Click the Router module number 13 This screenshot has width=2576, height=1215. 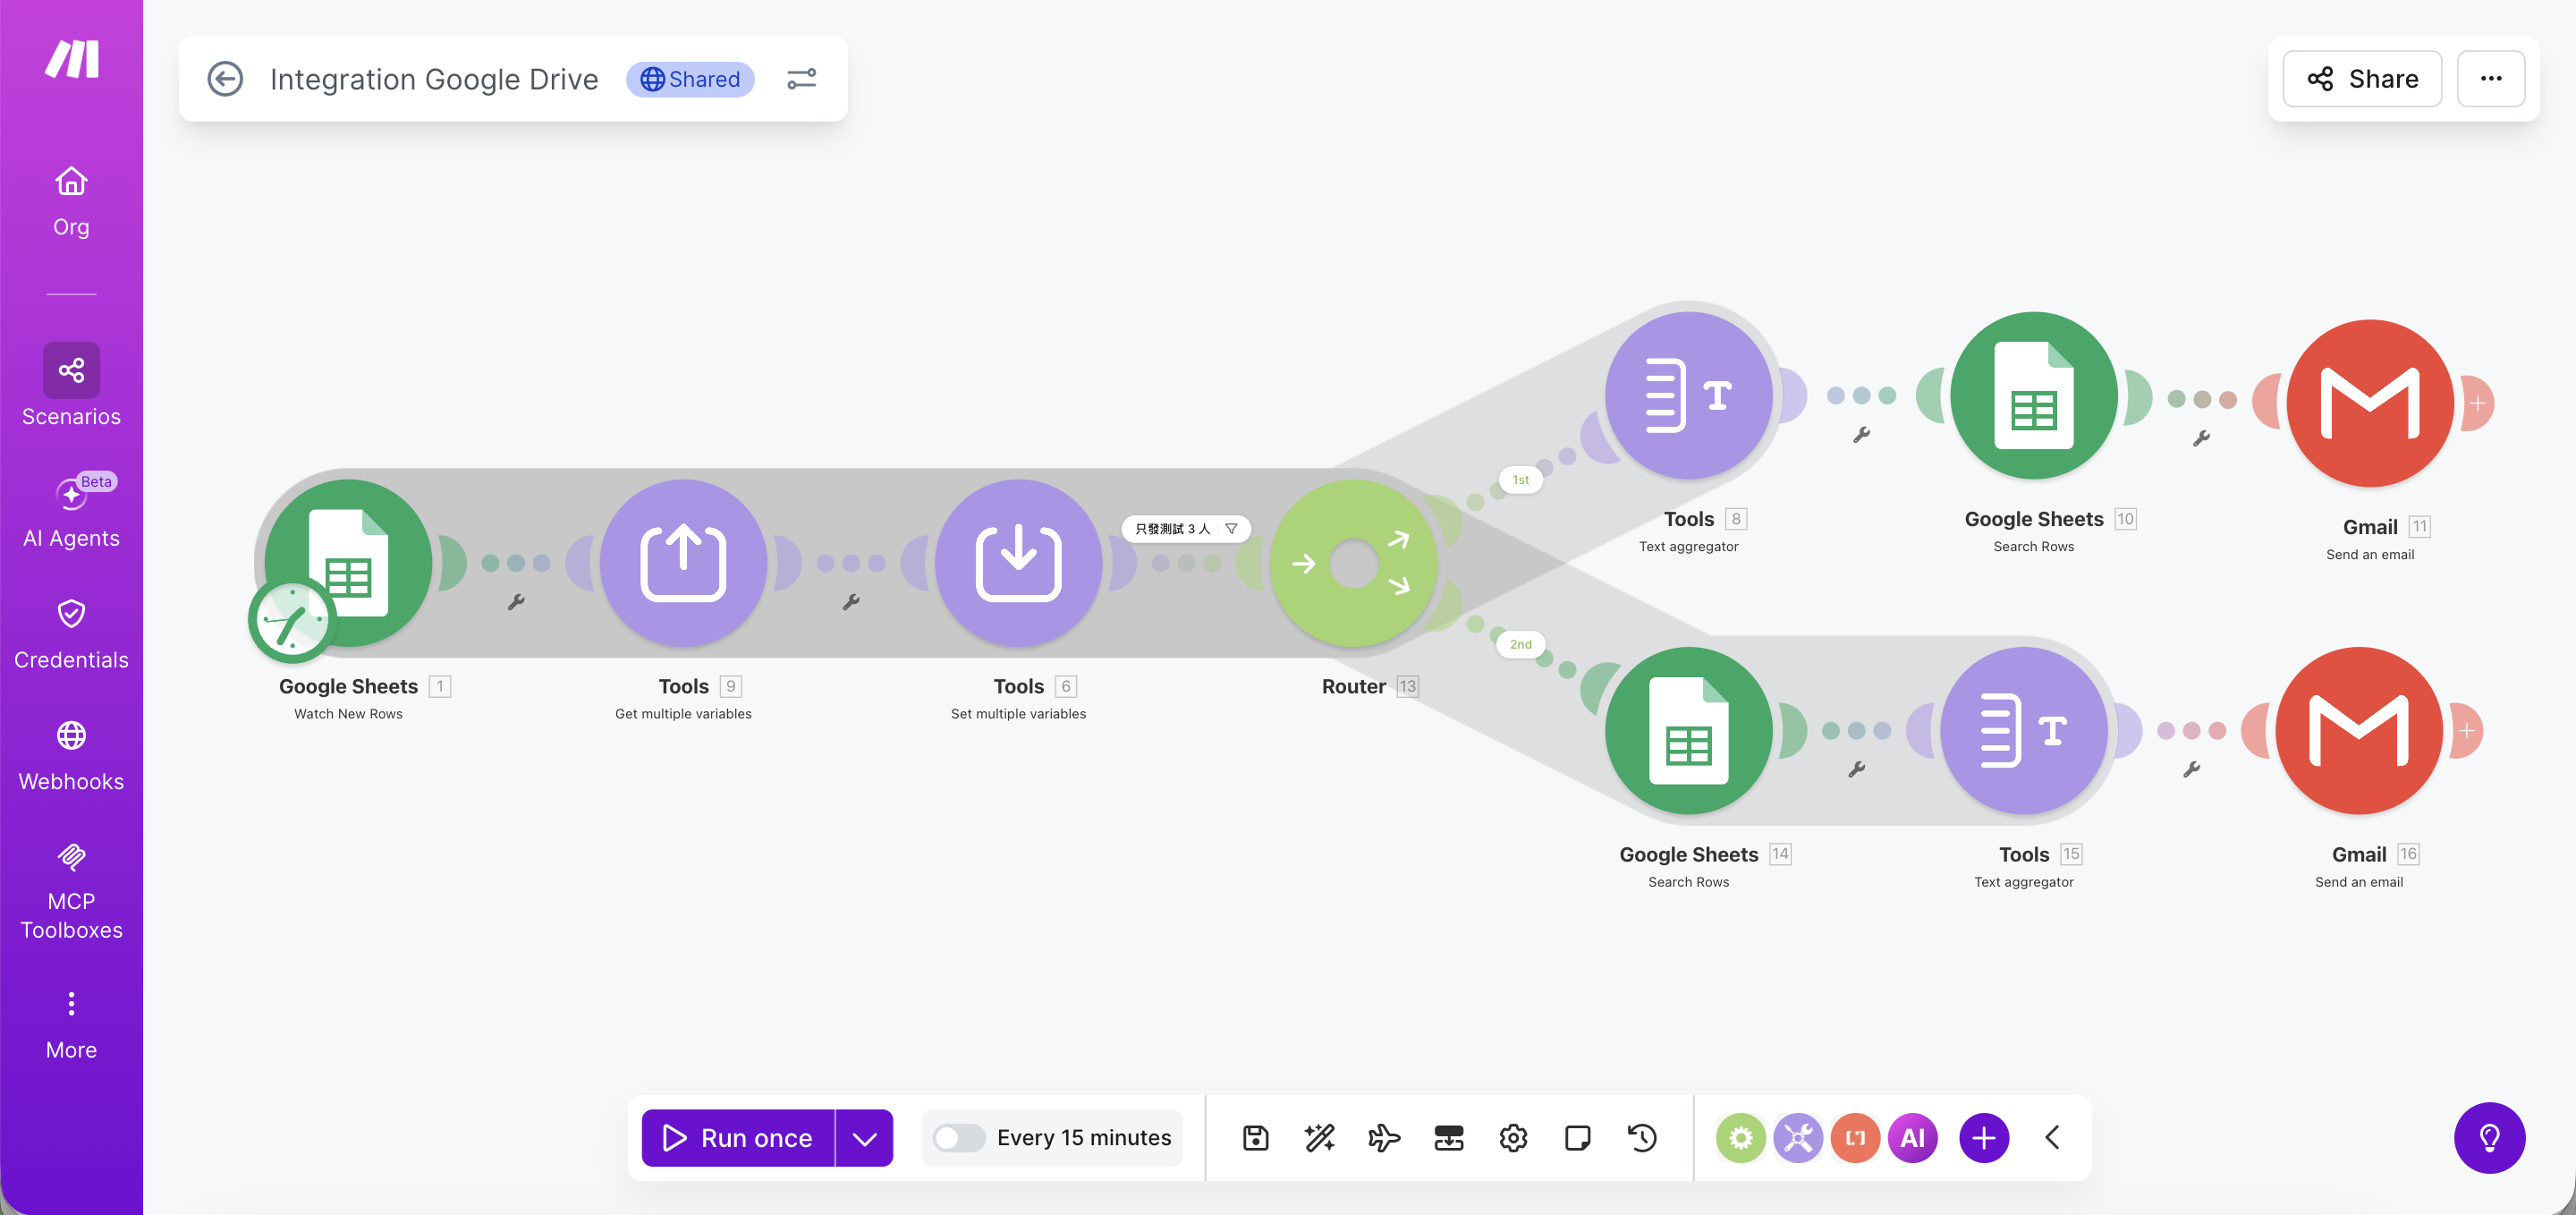point(1407,686)
